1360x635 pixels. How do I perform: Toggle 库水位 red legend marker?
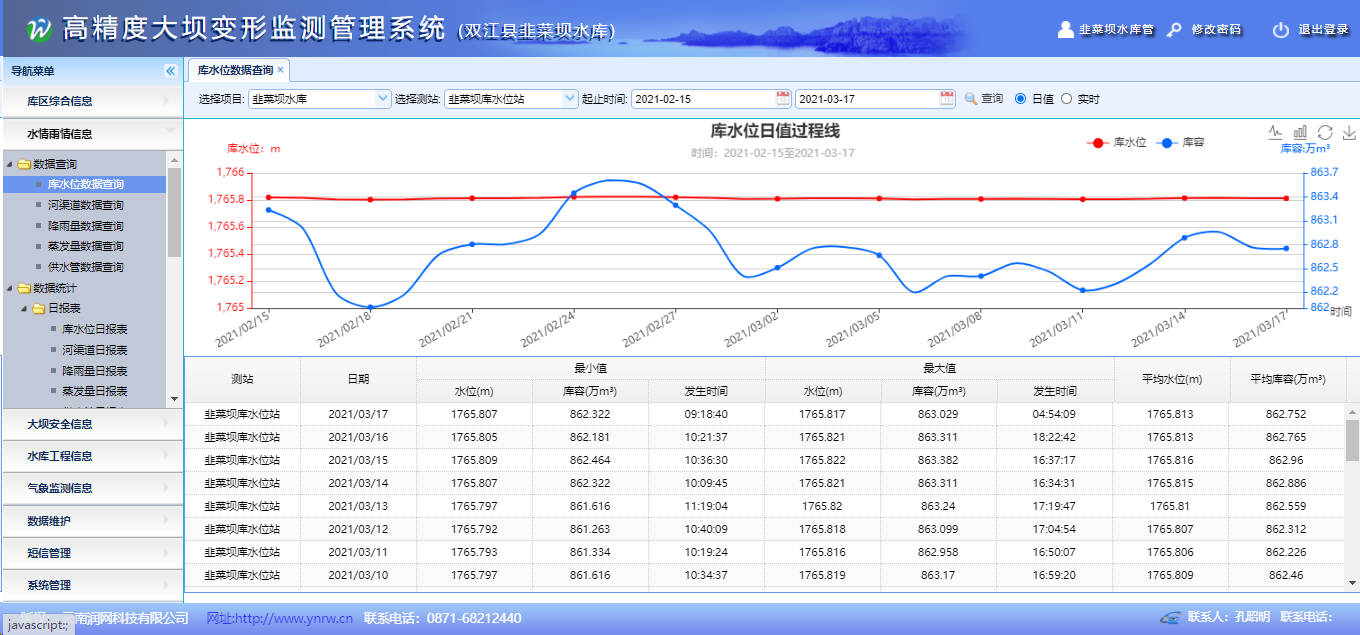1098,143
